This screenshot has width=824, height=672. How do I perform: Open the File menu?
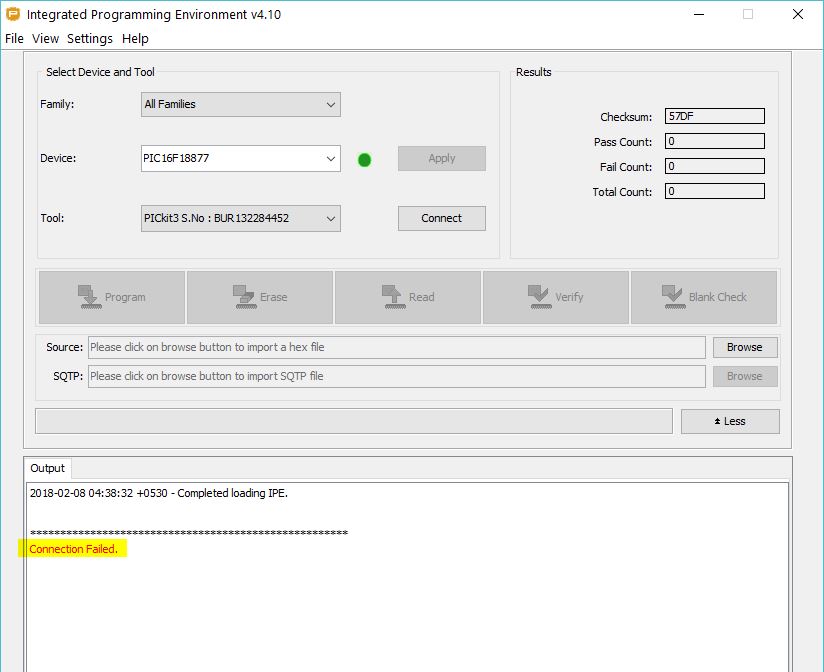tap(14, 39)
